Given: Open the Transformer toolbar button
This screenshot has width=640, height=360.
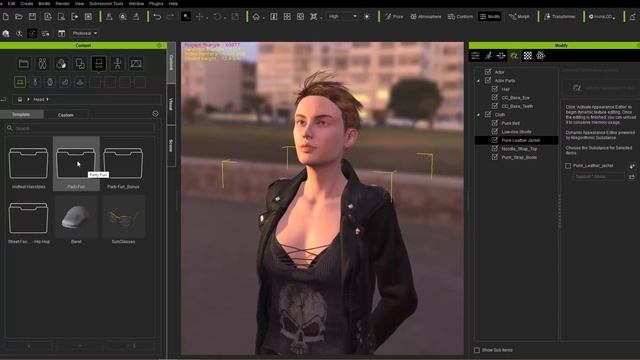Looking at the screenshot, I should point(560,17).
